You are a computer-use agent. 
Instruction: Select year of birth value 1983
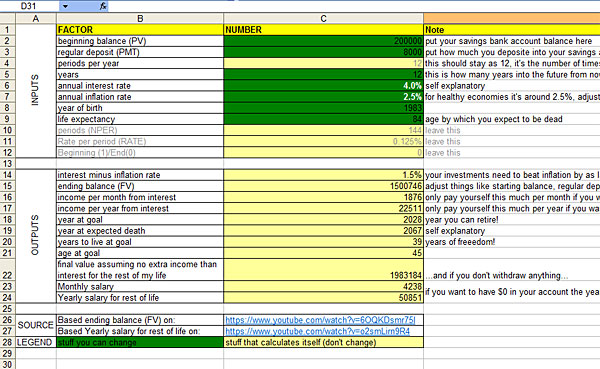[x=323, y=108]
